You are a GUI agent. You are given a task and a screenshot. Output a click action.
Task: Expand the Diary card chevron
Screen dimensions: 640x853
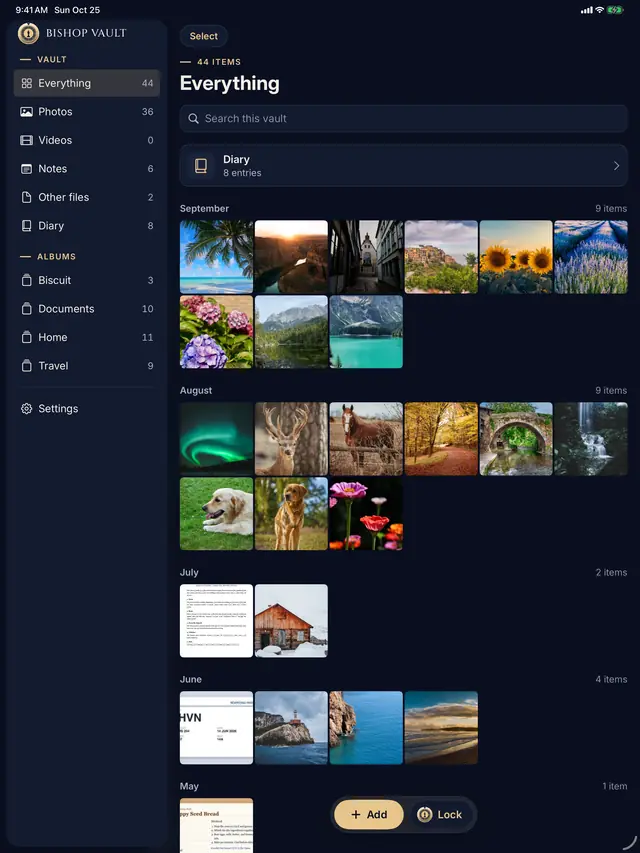[x=616, y=165]
